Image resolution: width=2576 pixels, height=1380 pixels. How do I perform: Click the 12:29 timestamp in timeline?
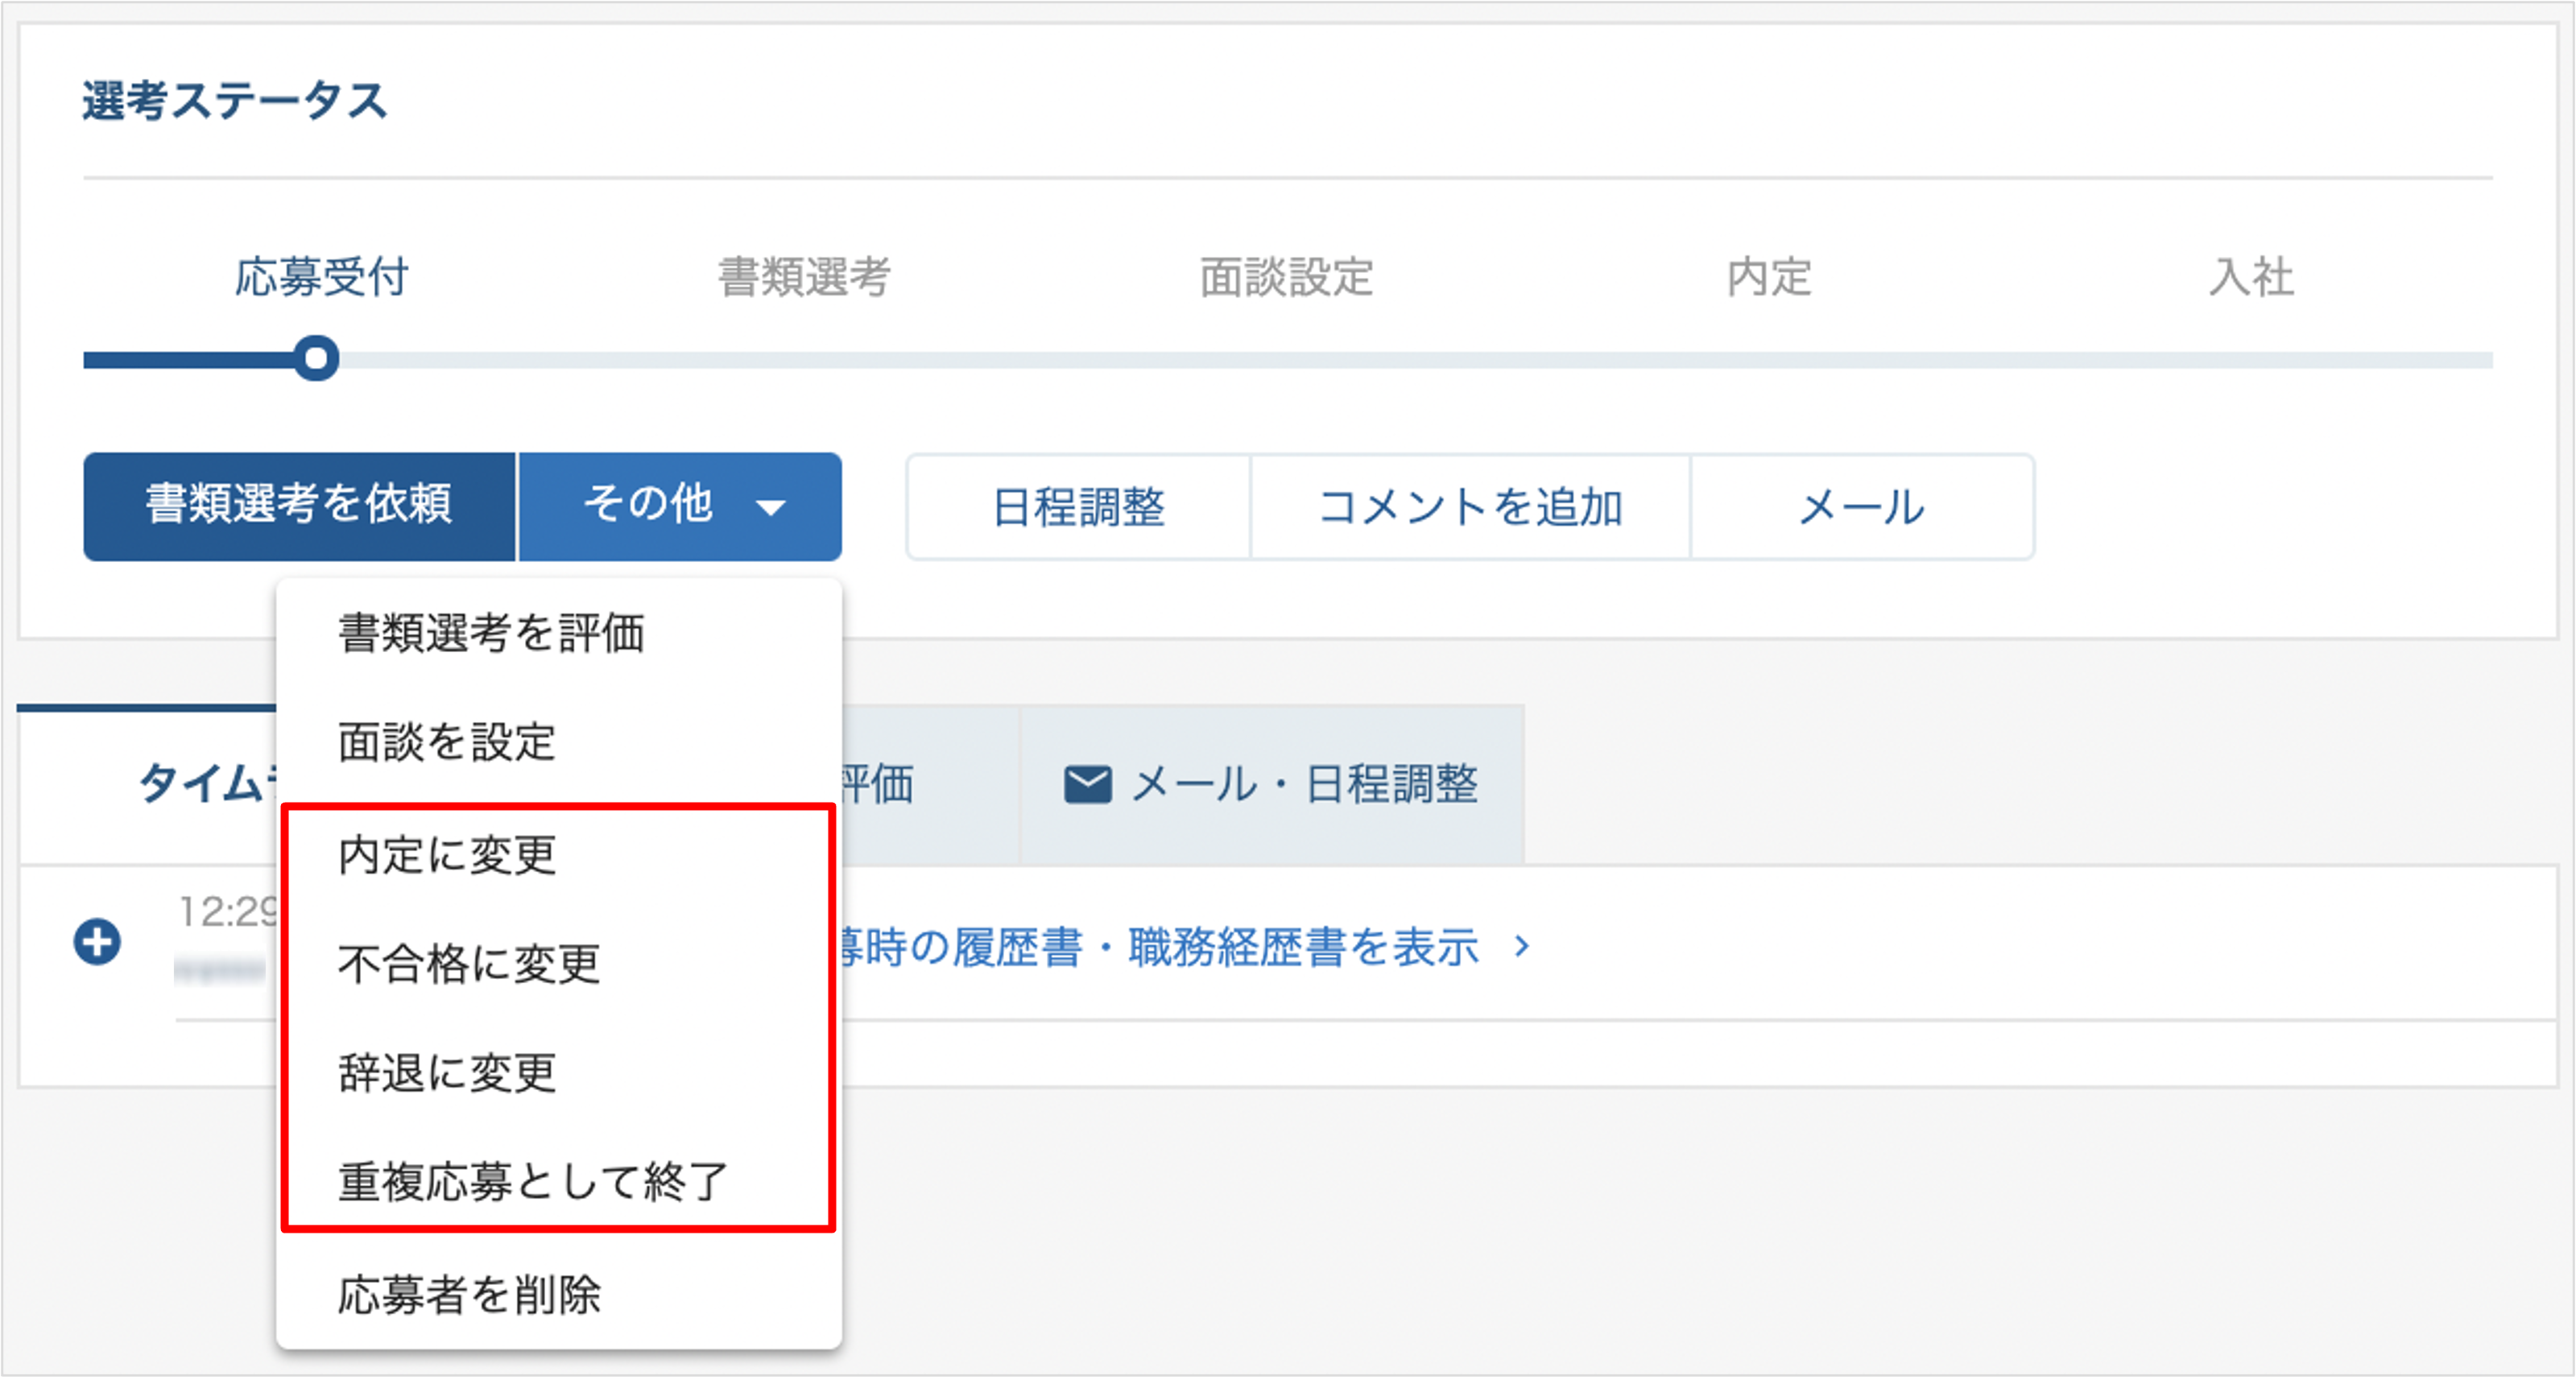tap(227, 911)
